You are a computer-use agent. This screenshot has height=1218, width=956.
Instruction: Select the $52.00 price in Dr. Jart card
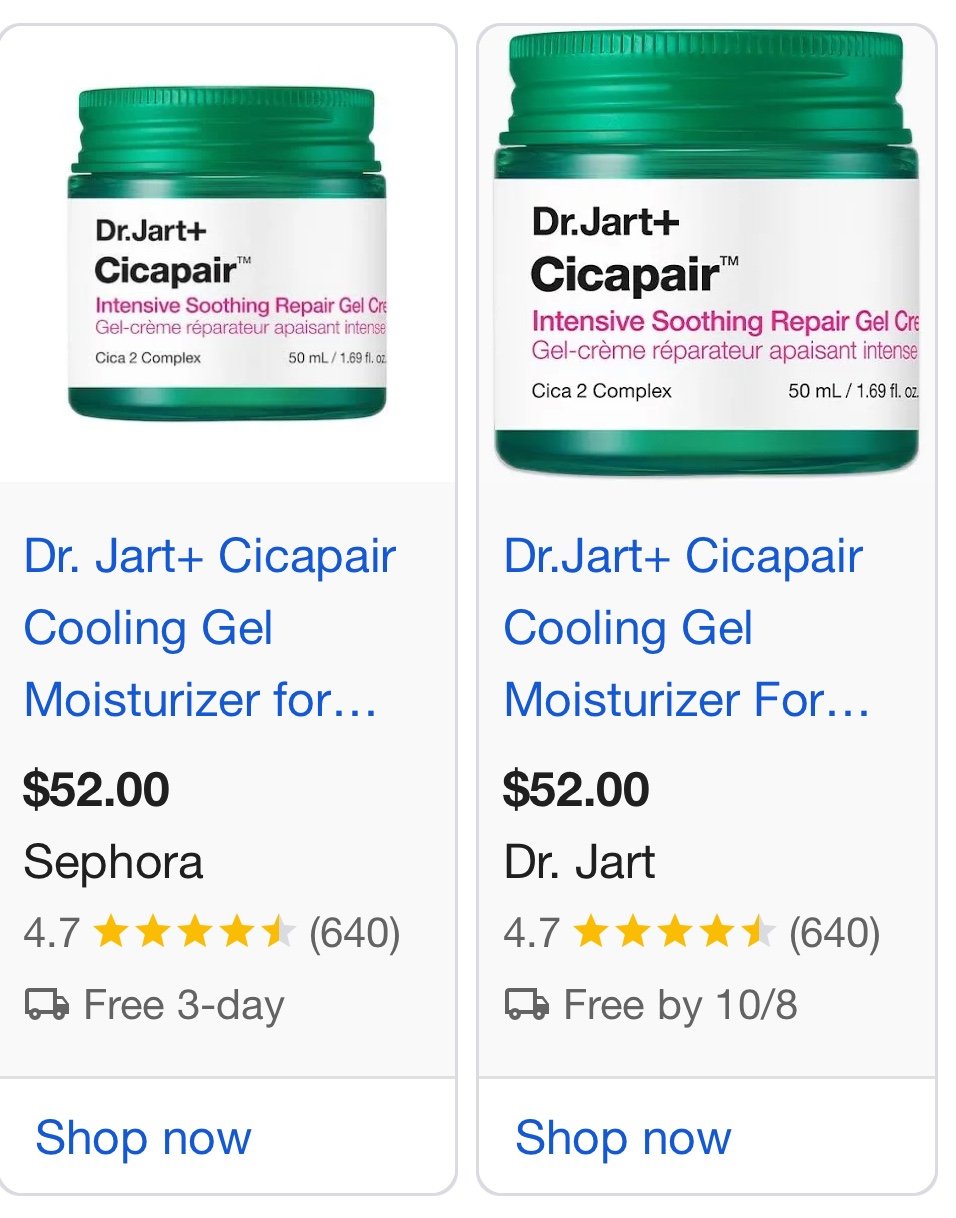tap(576, 790)
